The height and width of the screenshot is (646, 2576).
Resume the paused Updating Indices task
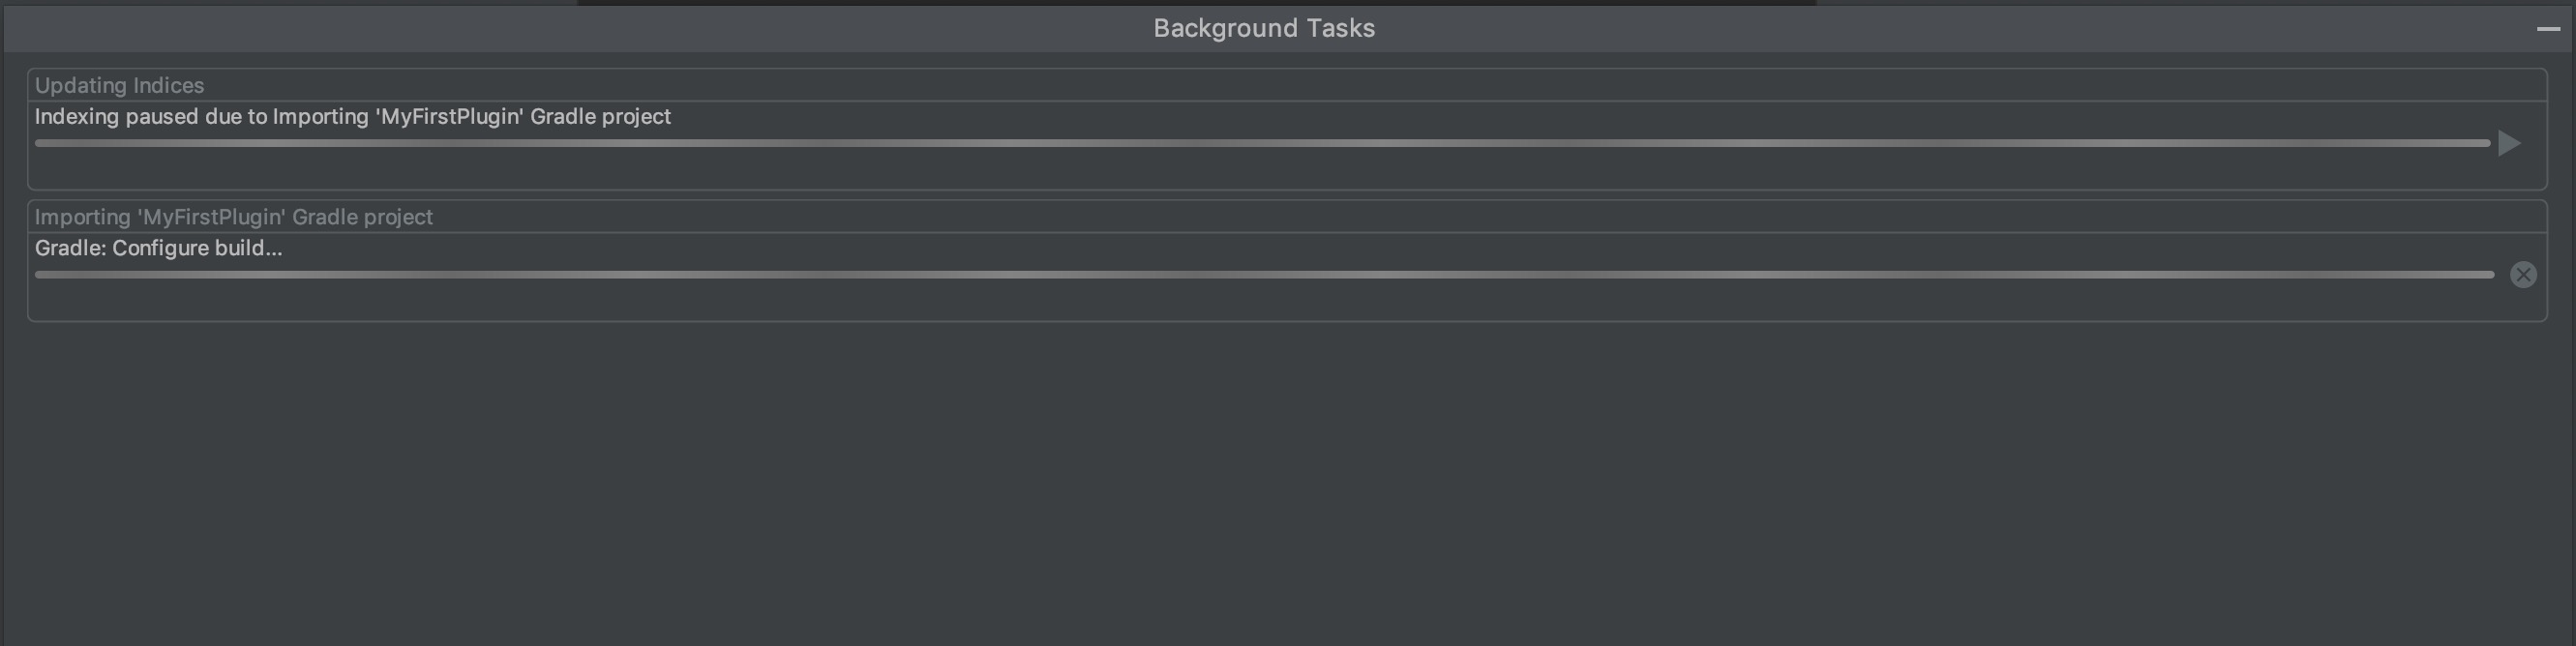(x=2508, y=143)
